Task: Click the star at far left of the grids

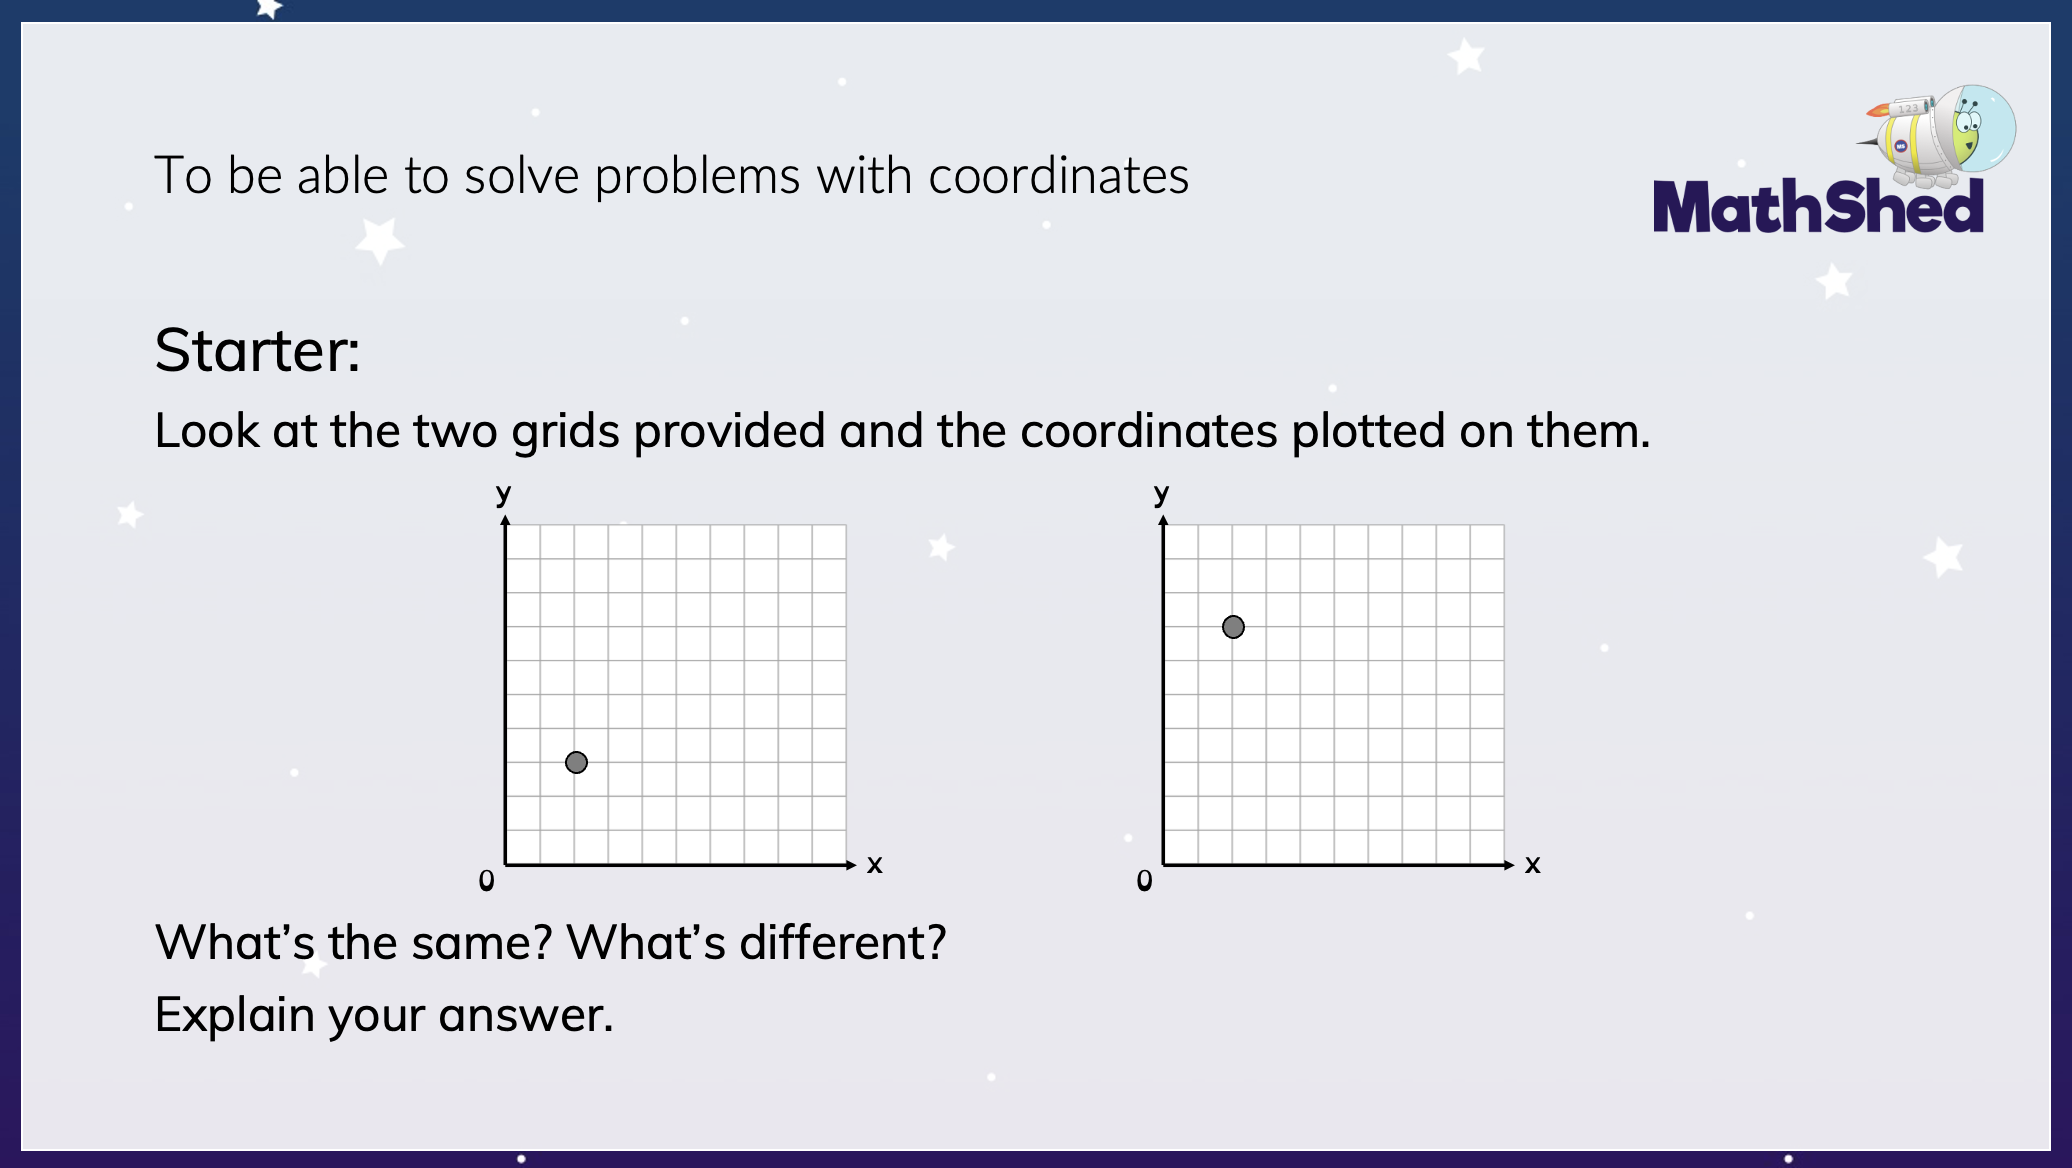Action: point(130,515)
